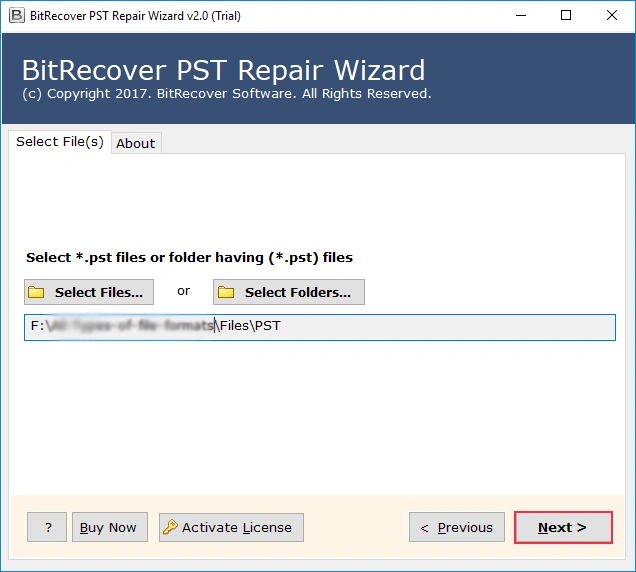Click the folder icon on Select Files
The image size is (636, 572).
(x=36, y=292)
